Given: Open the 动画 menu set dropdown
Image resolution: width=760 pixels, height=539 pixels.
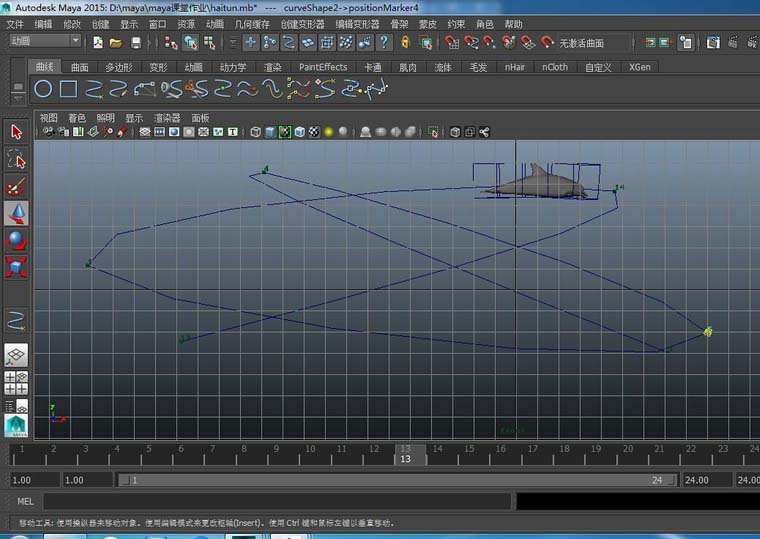Looking at the screenshot, I should (x=46, y=41).
